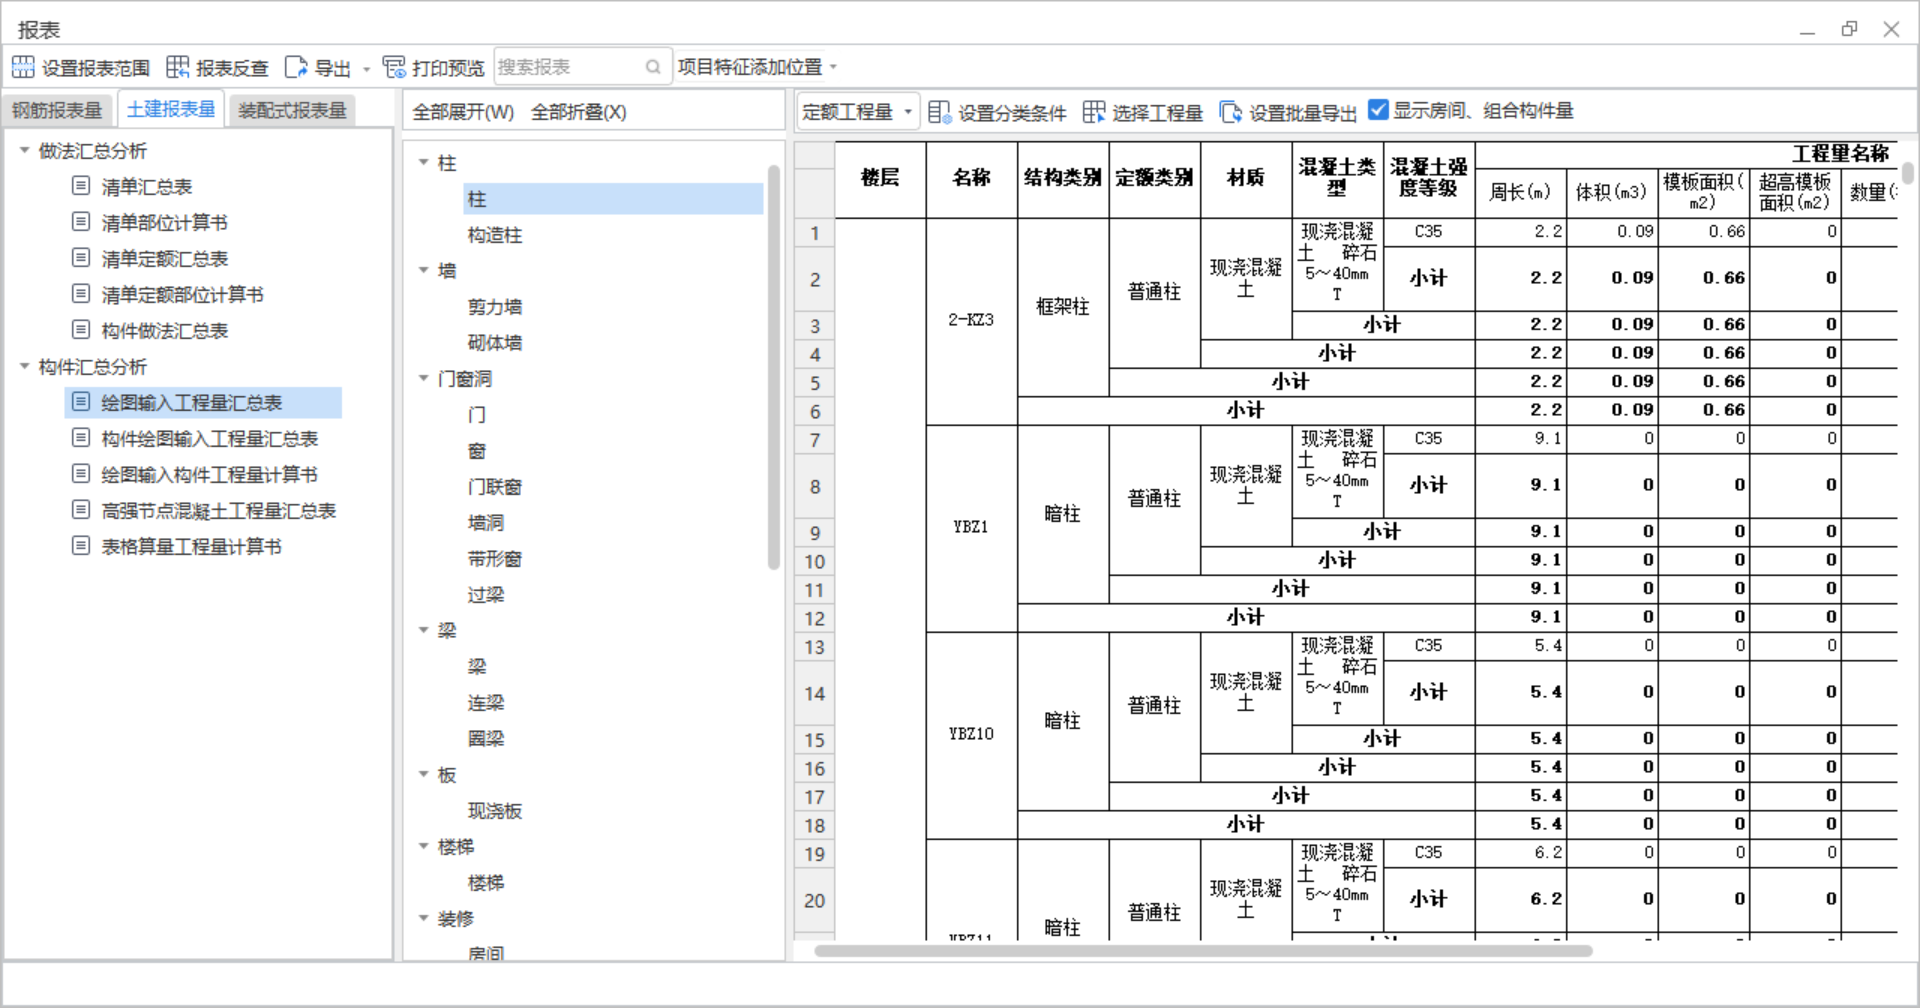Click the document icon beside 表格算量工程量计算书
The width and height of the screenshot is (1920, 1008).
tap(81, 546)
